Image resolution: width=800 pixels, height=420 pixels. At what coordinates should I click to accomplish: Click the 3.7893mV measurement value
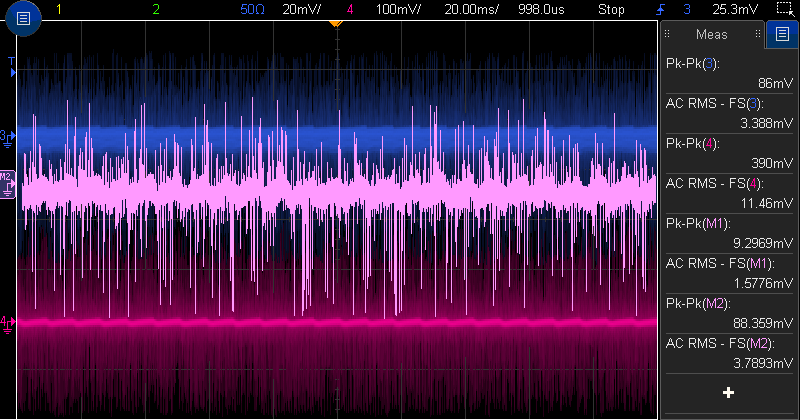[x=763, y=363]
